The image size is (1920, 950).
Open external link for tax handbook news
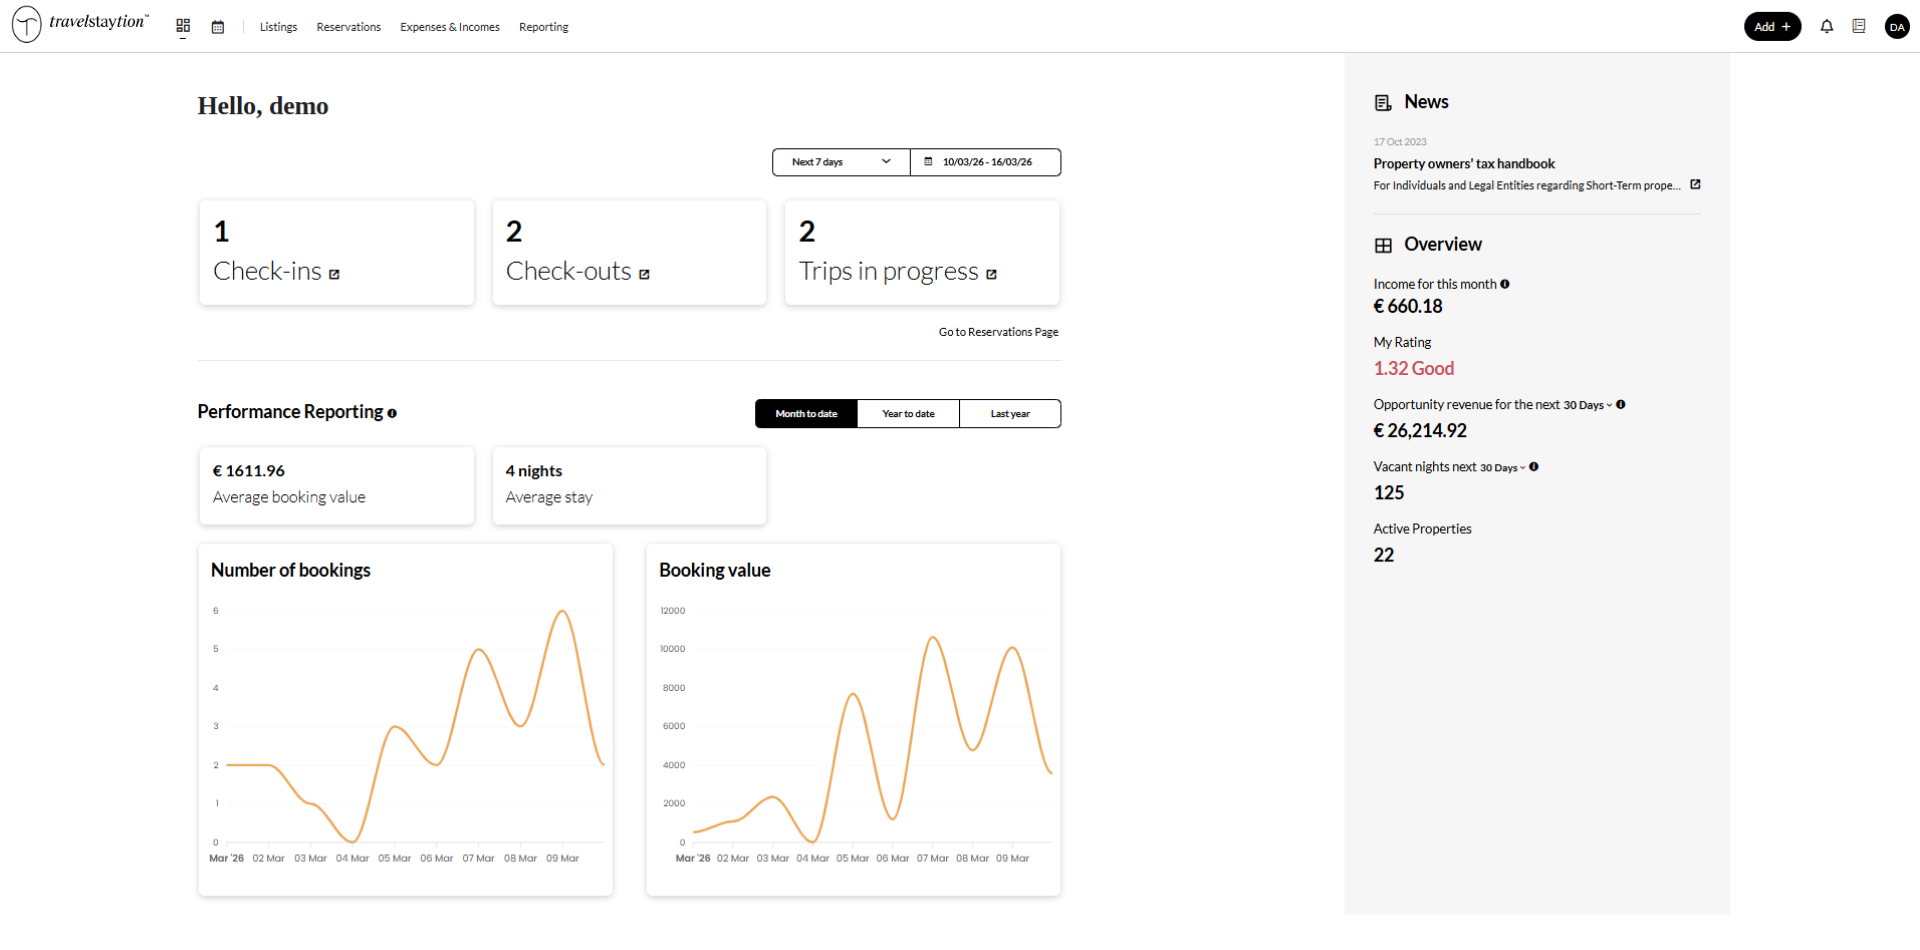coord(1695,185)
